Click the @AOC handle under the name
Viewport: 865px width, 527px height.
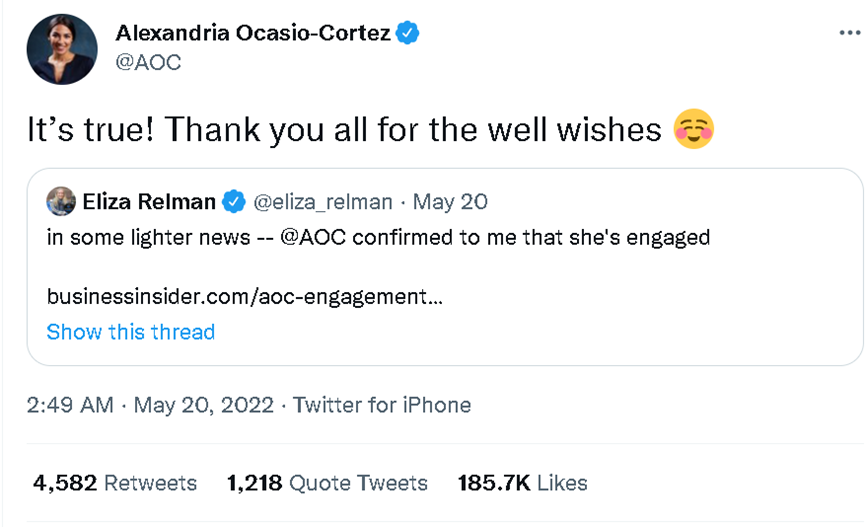click(148, 62)
